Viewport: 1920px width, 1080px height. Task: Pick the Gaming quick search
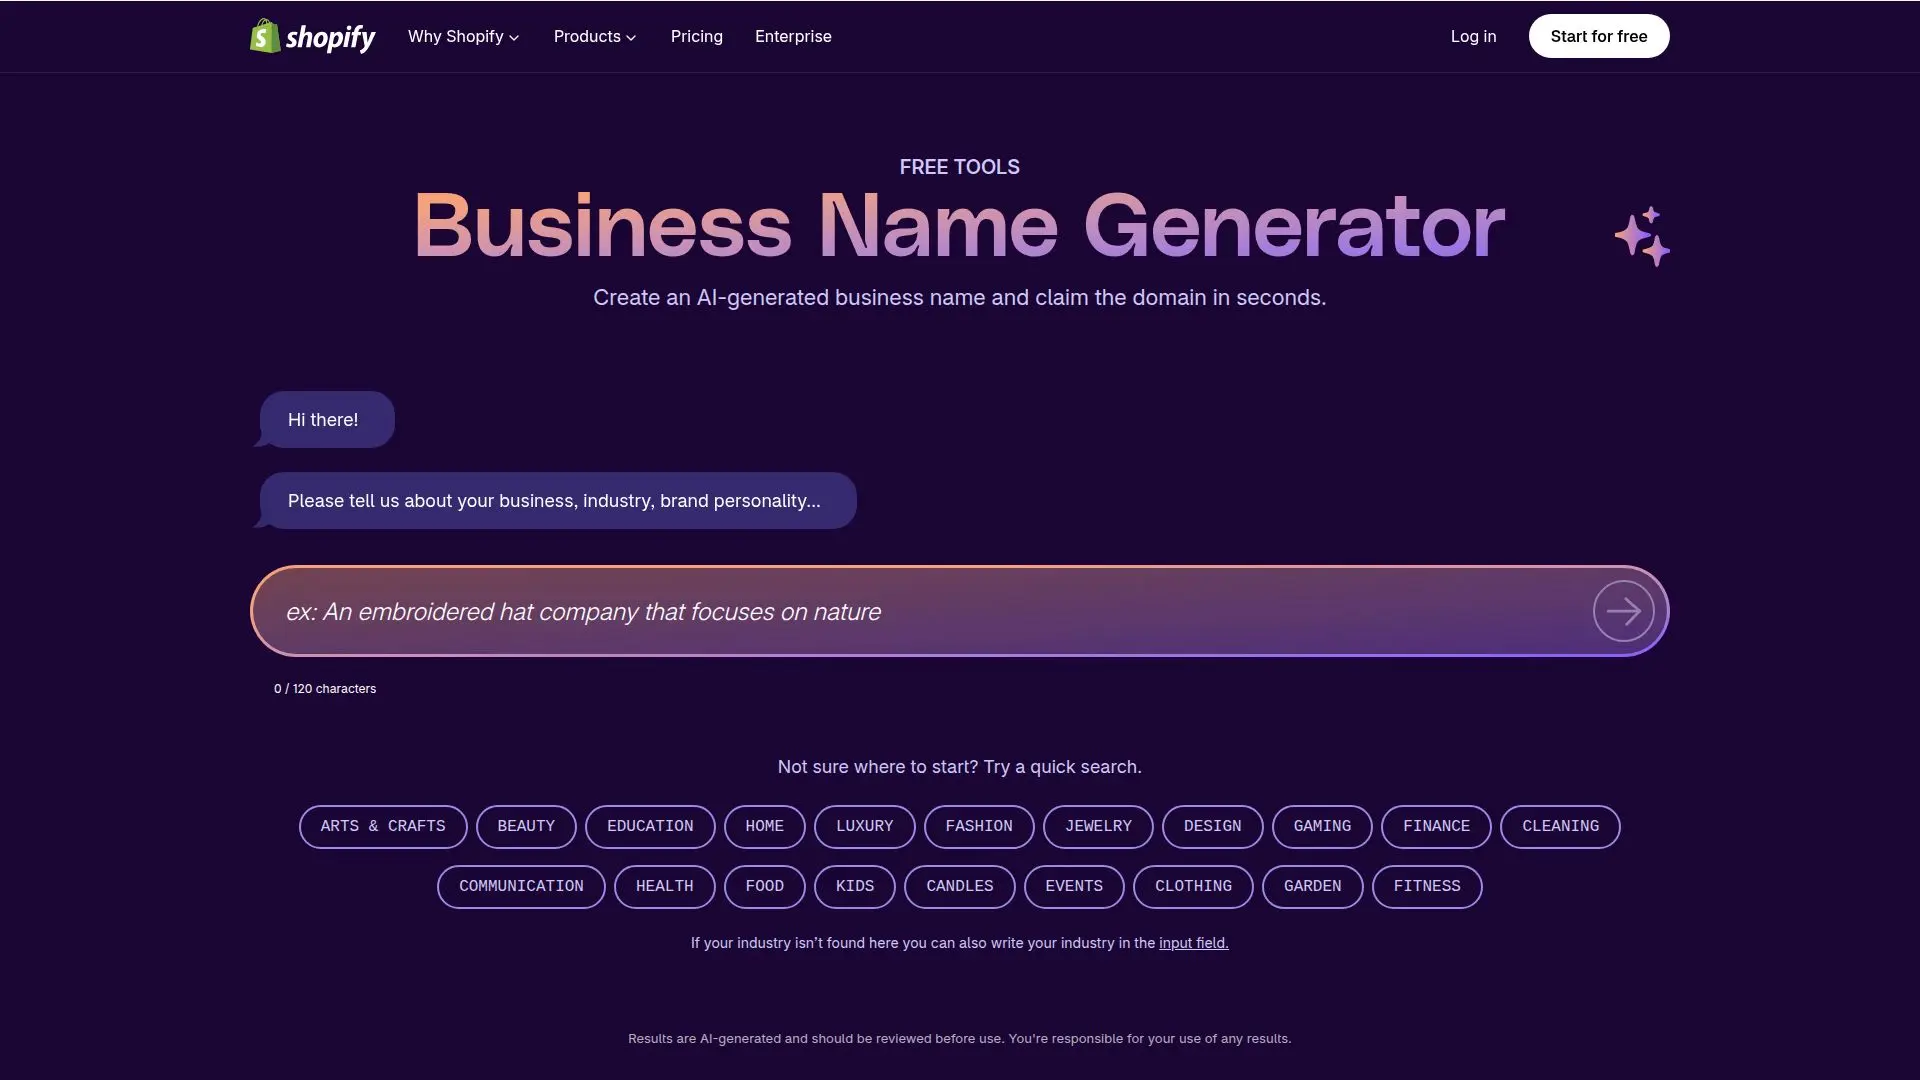click(x=1322, y=826)
